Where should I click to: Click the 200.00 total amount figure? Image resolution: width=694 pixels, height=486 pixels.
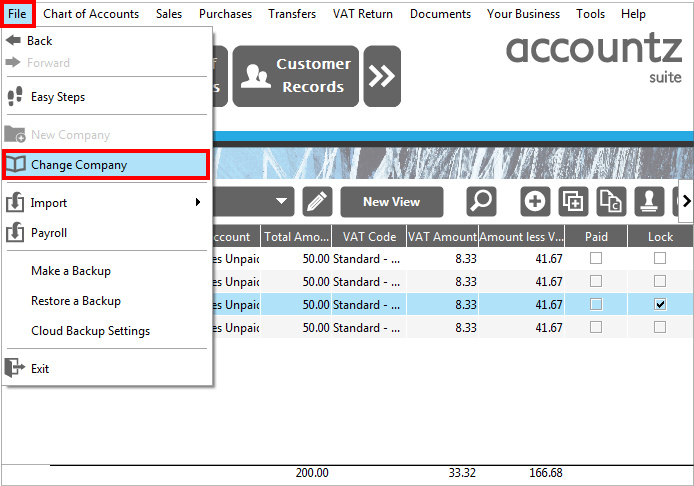[x=312, y=473]
